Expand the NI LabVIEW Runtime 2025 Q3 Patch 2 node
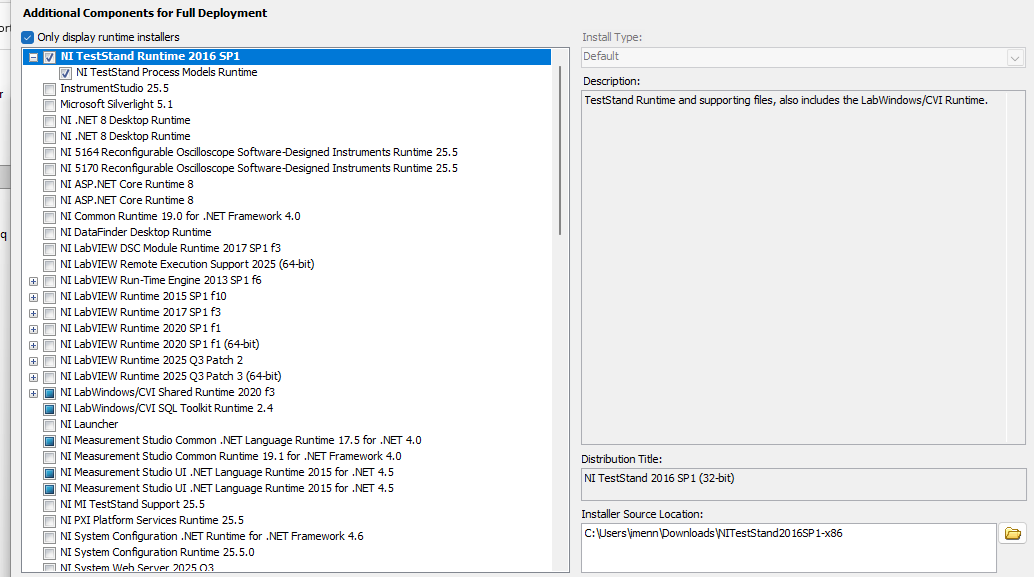 pos(34,361)
